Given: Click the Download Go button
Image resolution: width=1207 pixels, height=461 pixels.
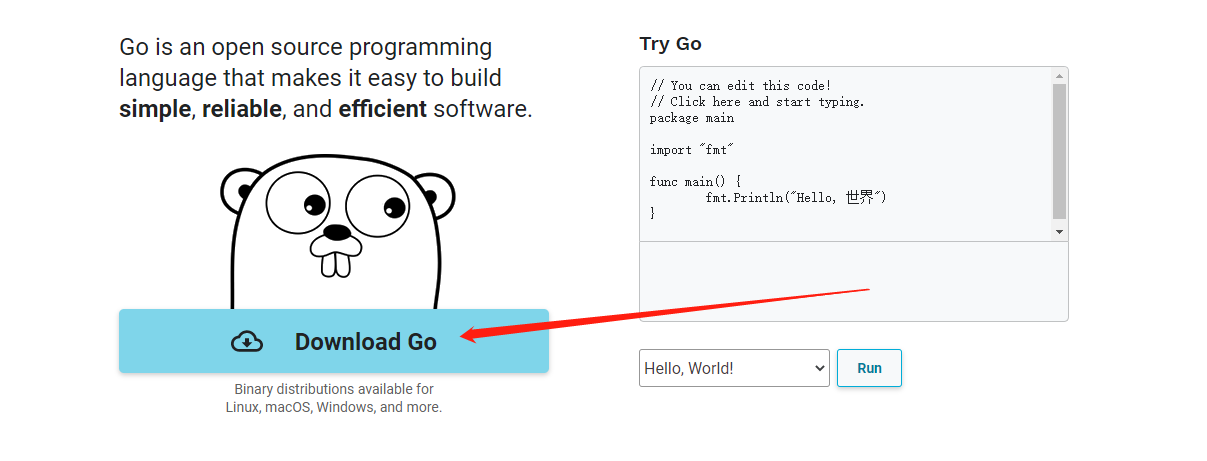Looking at the screenshot, I should point(334,341).
